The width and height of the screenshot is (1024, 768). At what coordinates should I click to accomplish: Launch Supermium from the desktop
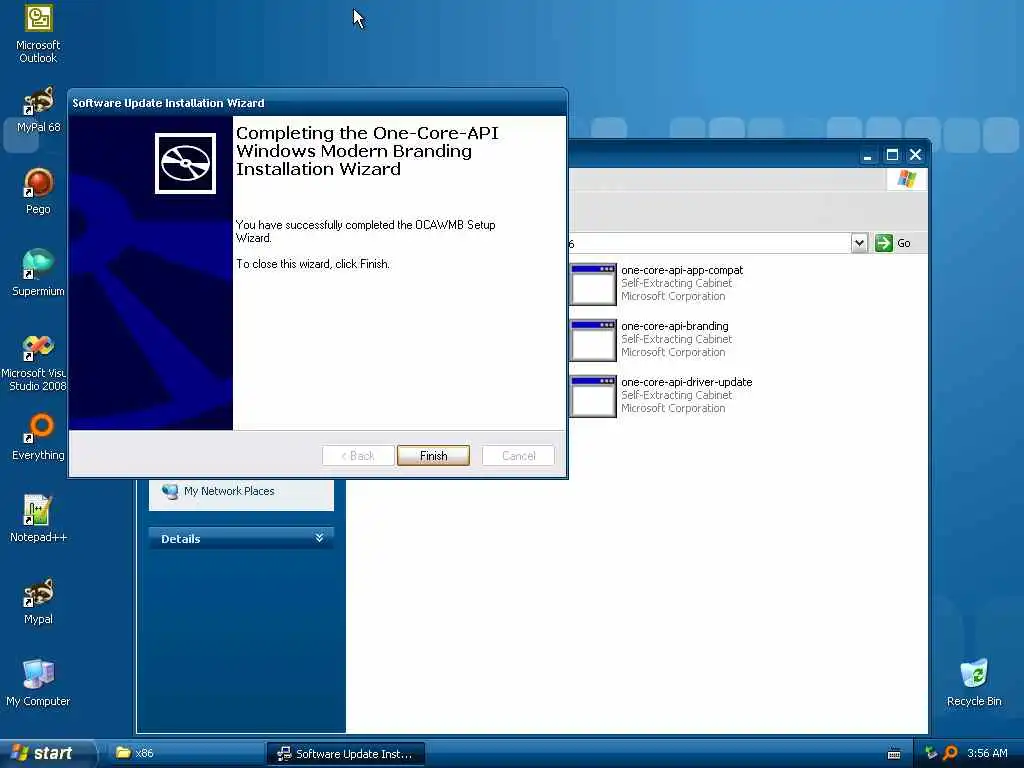pyautogui.click(x=38, y=273)
